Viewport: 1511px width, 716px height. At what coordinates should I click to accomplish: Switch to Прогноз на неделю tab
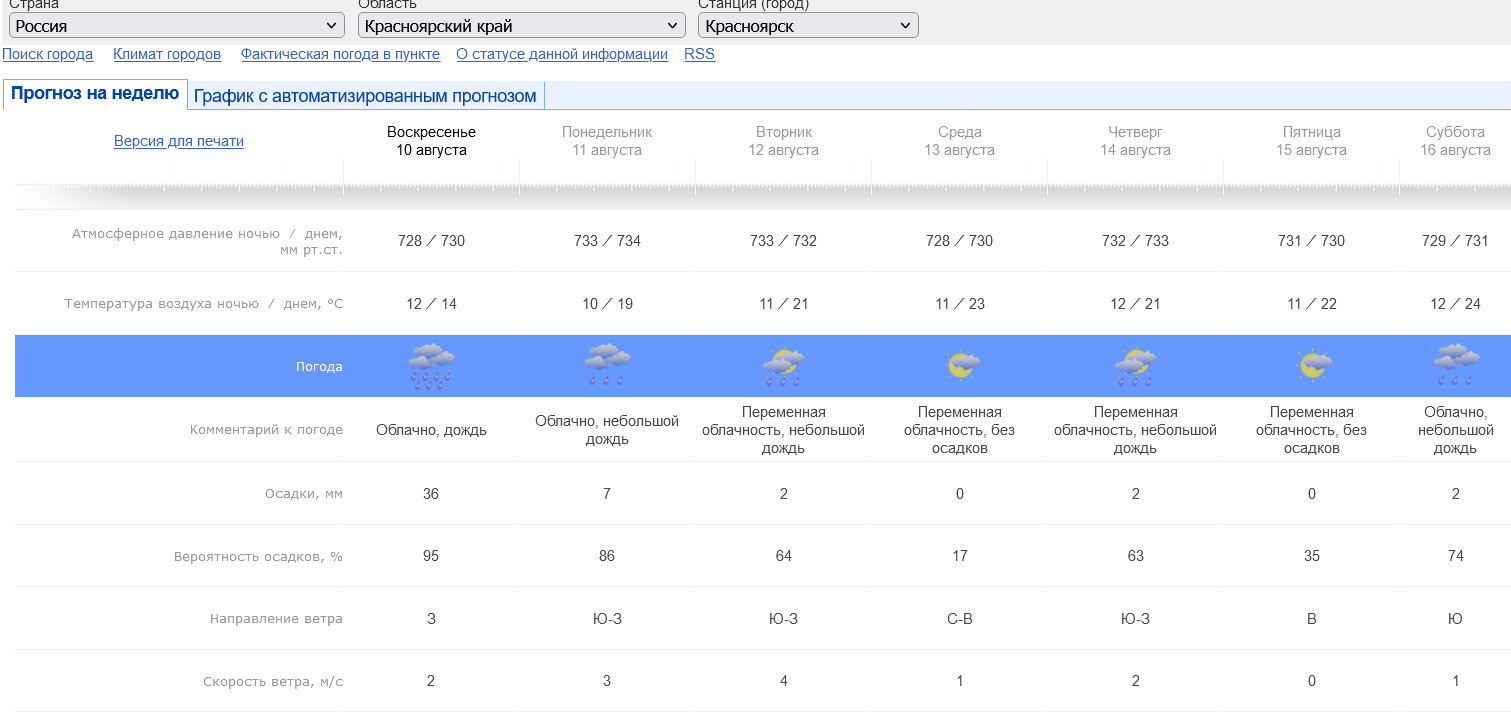[95, 94]
